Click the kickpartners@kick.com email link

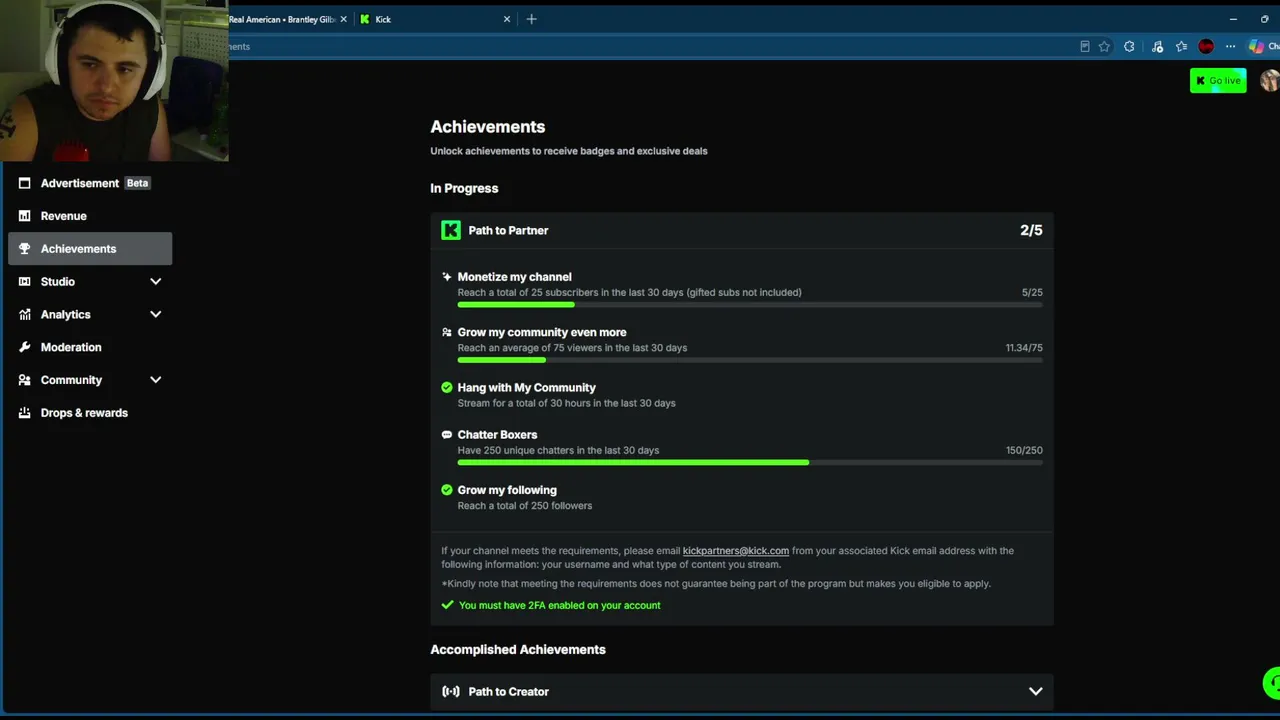736,551
